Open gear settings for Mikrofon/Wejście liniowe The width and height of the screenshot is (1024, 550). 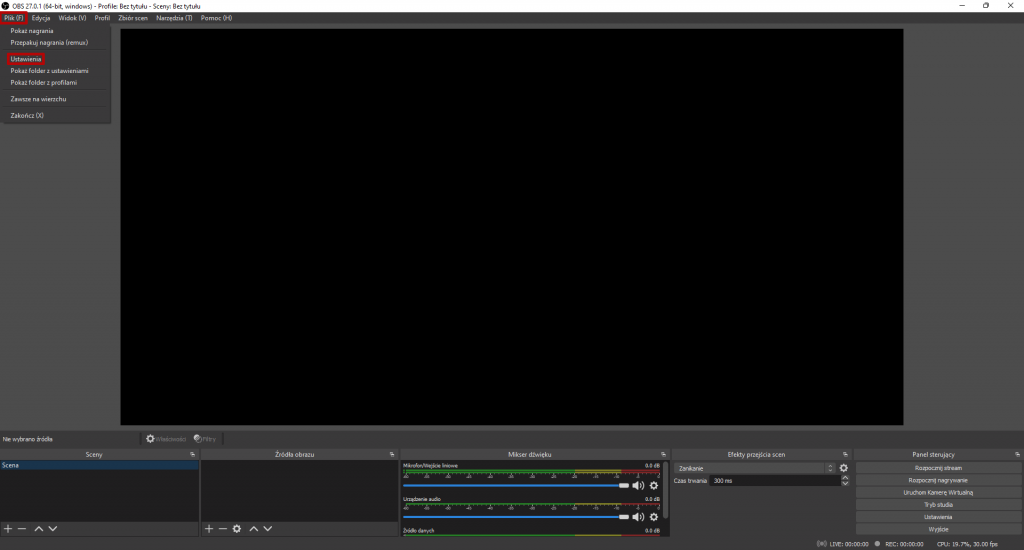point(654,485)
